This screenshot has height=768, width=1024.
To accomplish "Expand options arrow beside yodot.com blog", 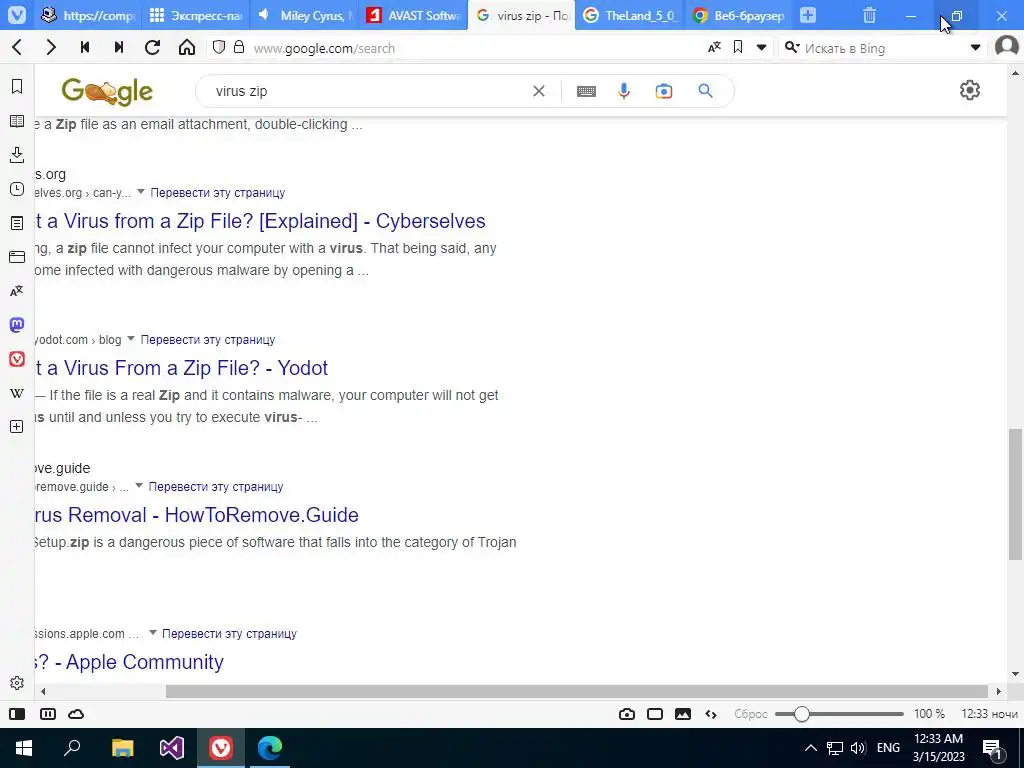I will coord(131,339).
